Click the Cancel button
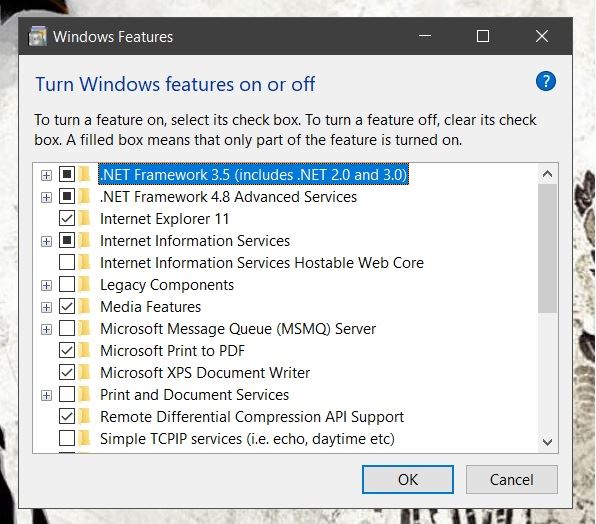 pyautogui.click(x=512, y=479)
